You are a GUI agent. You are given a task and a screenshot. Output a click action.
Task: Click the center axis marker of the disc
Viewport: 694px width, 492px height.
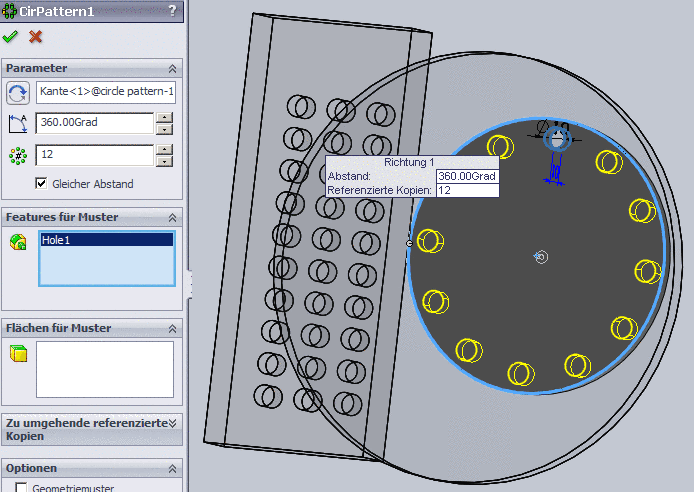[540, 257]
